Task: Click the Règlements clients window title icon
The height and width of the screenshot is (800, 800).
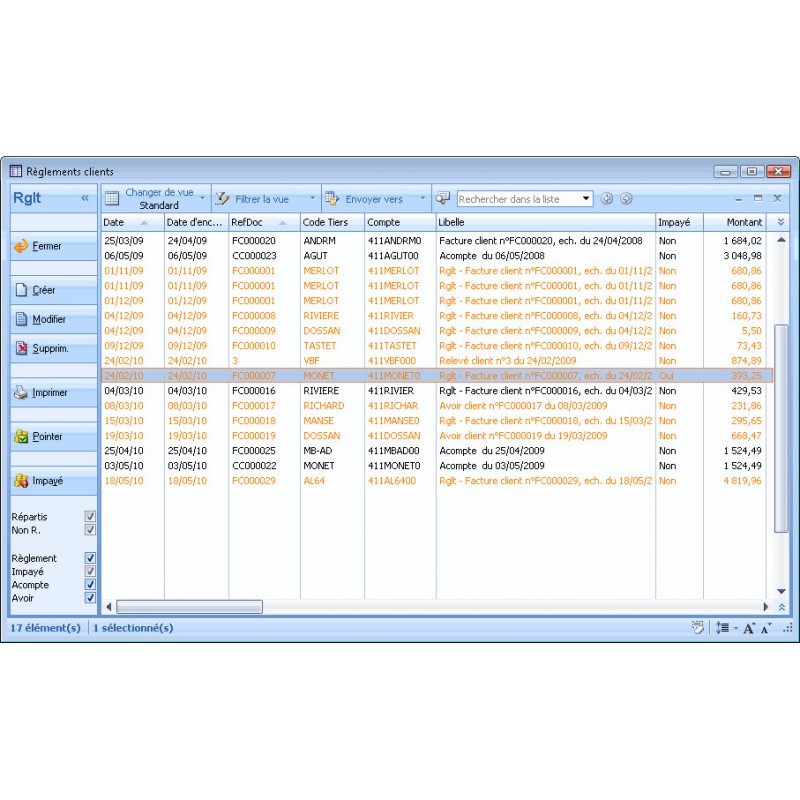Action: [x=16, y=171]
